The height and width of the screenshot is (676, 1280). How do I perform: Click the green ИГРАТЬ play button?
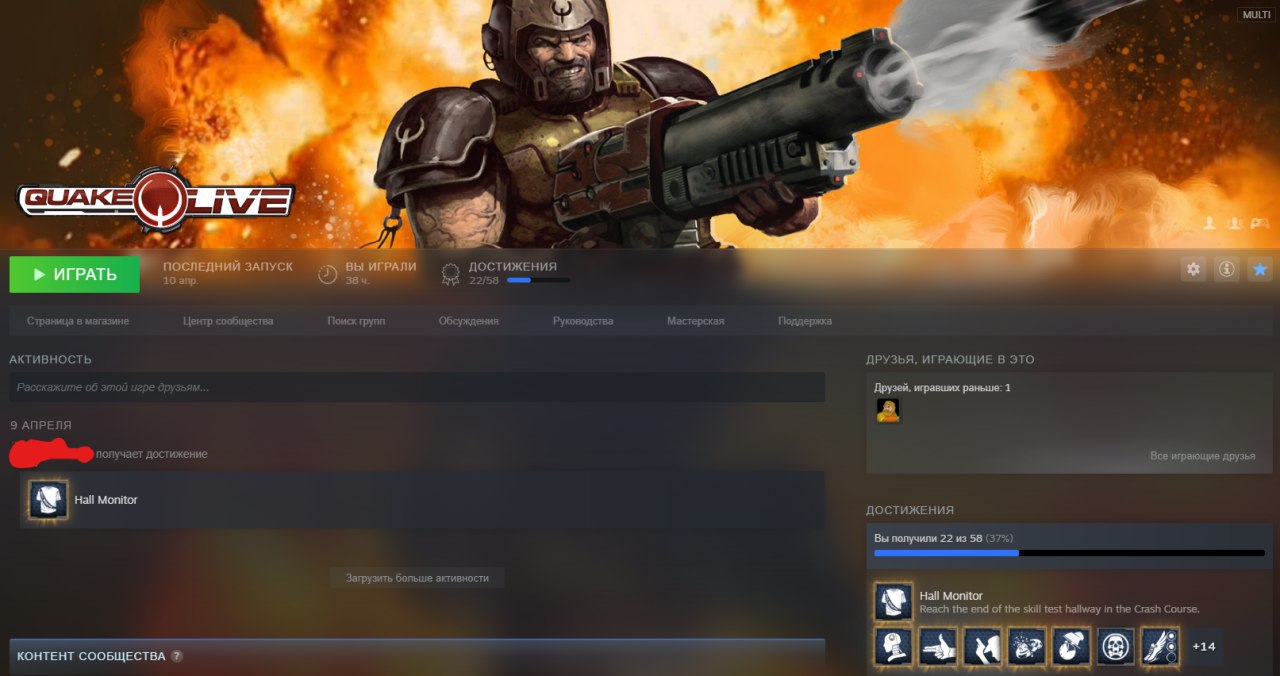coord(74,274)
